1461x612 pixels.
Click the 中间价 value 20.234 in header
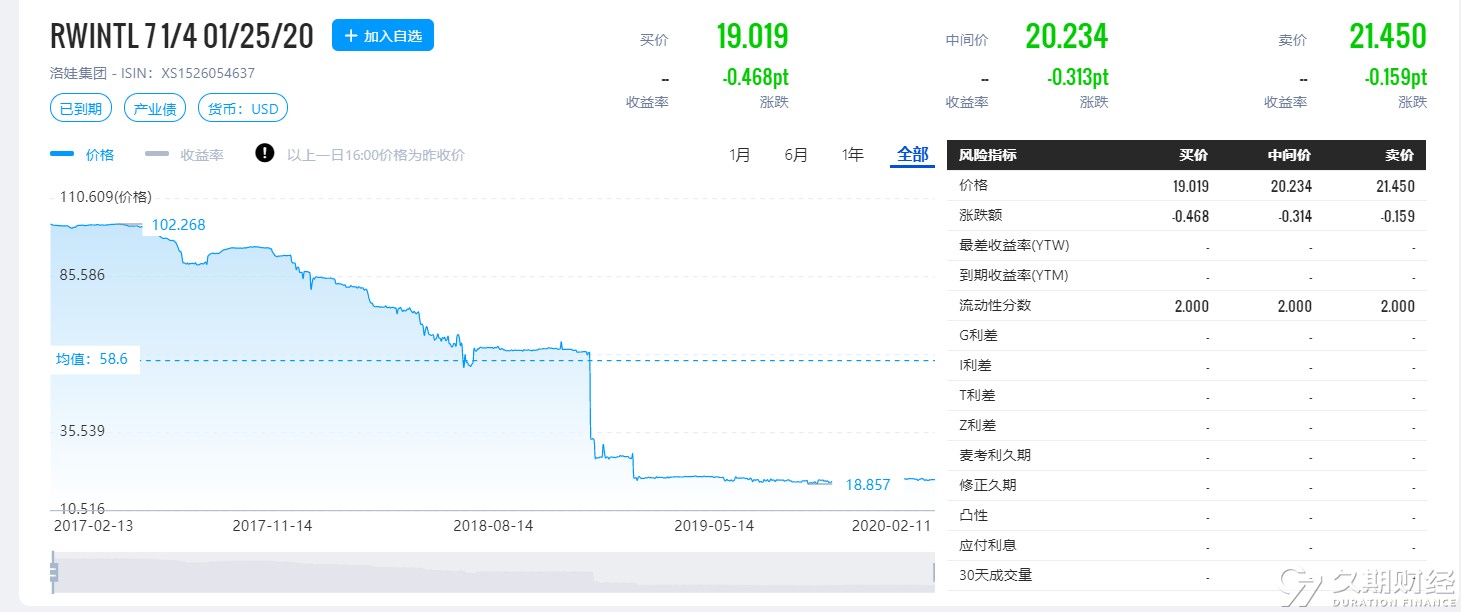[x=1066, y=37]
